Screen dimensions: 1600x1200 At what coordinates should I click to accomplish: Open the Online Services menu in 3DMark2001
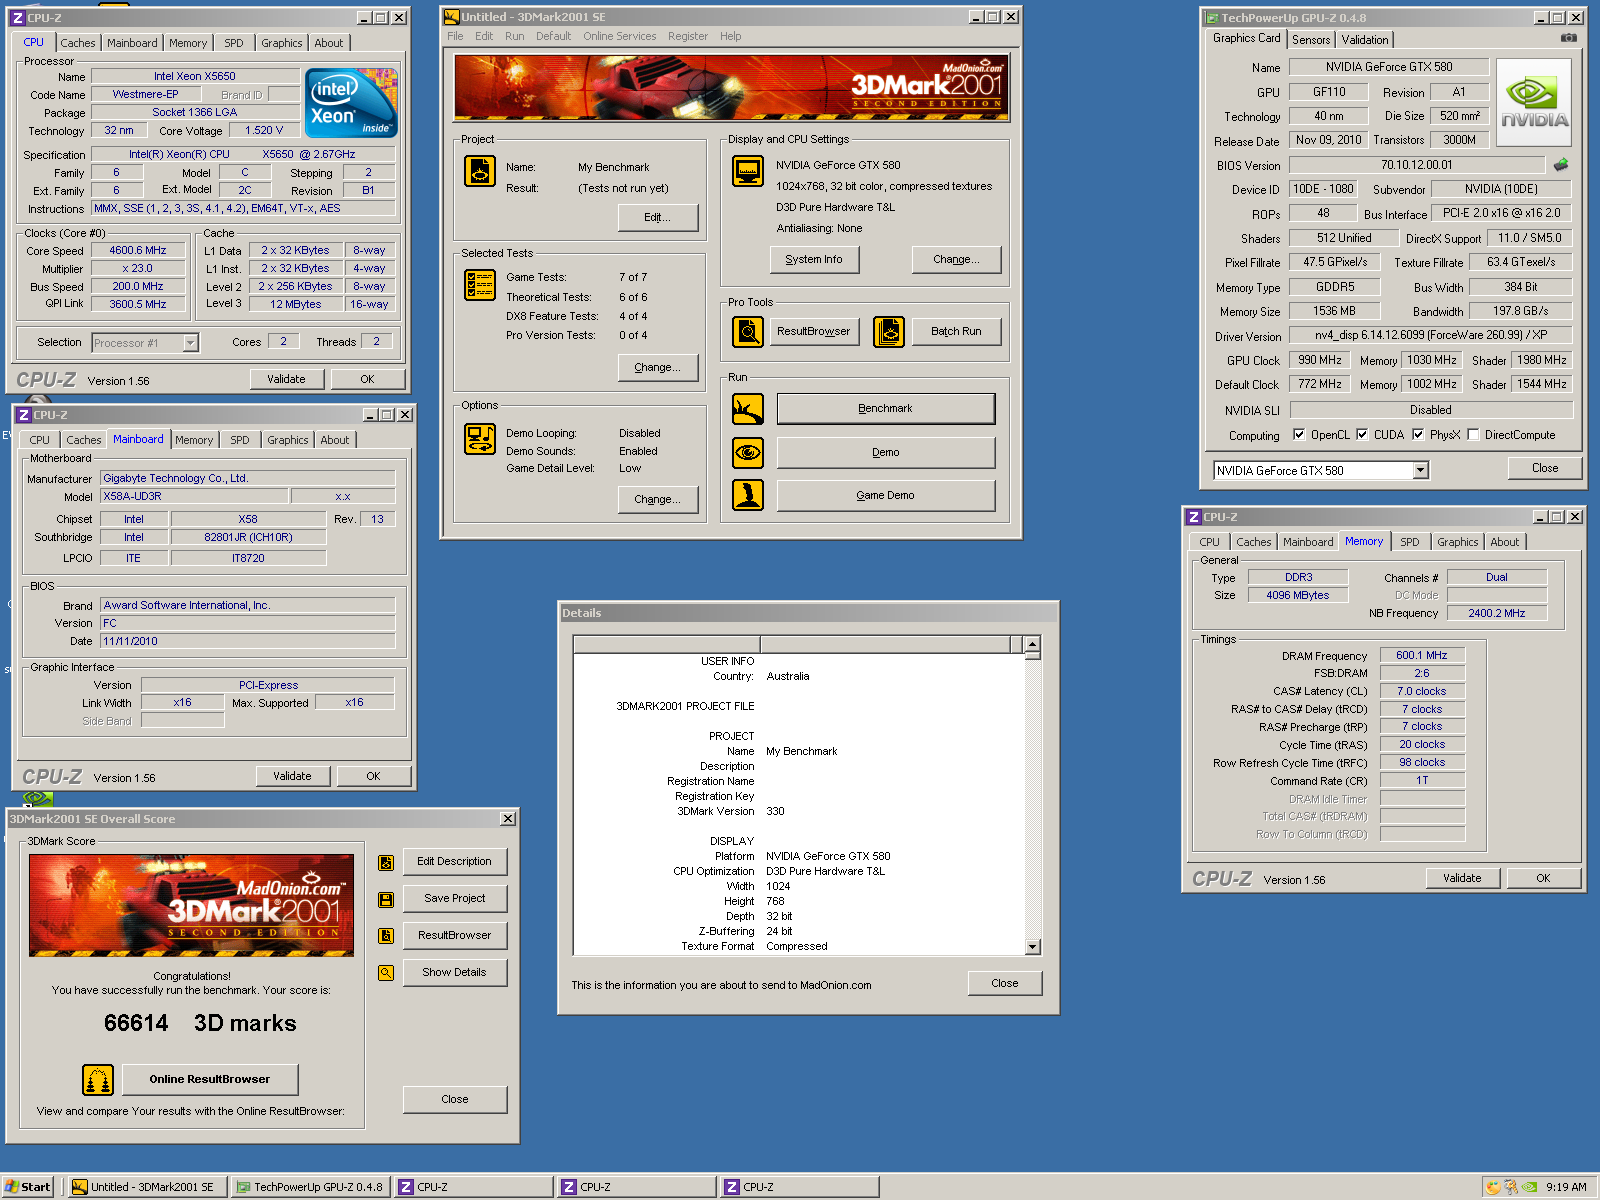620,36
